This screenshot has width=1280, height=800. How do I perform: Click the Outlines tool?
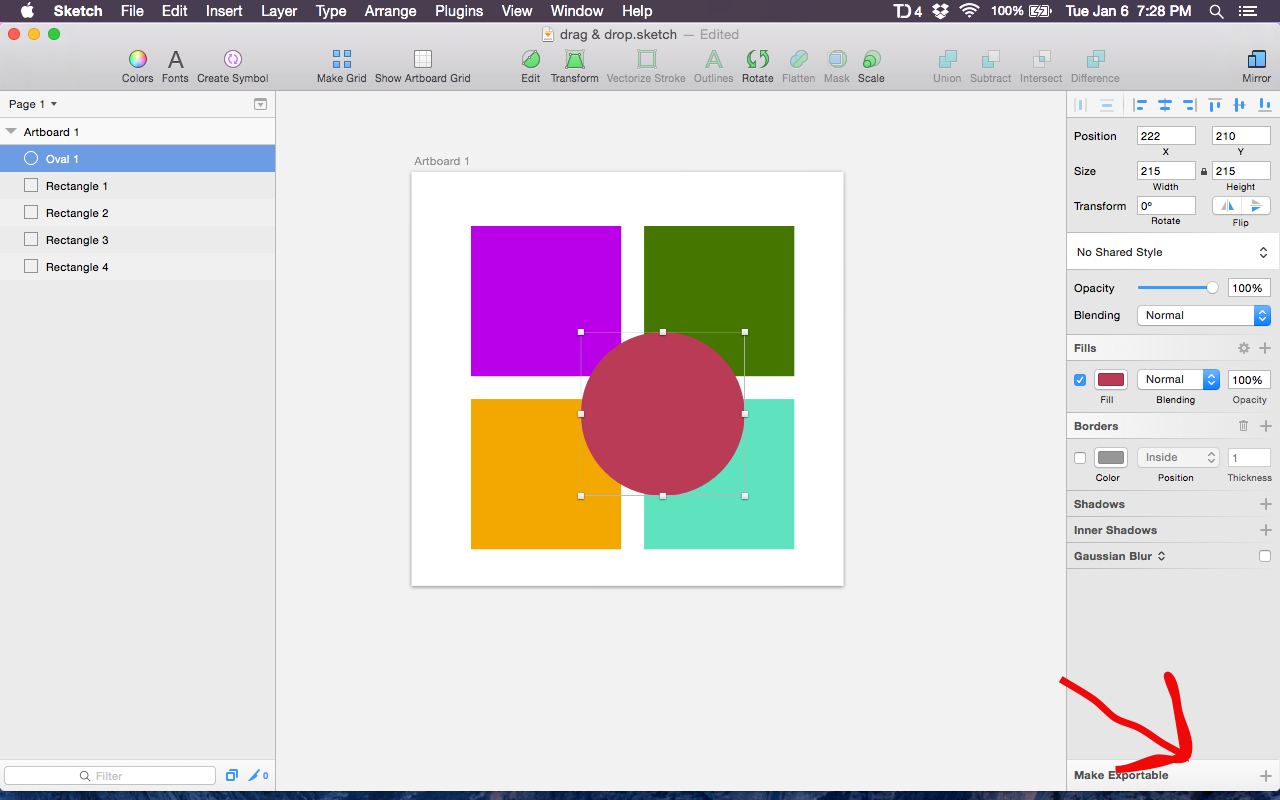[714, 60]
